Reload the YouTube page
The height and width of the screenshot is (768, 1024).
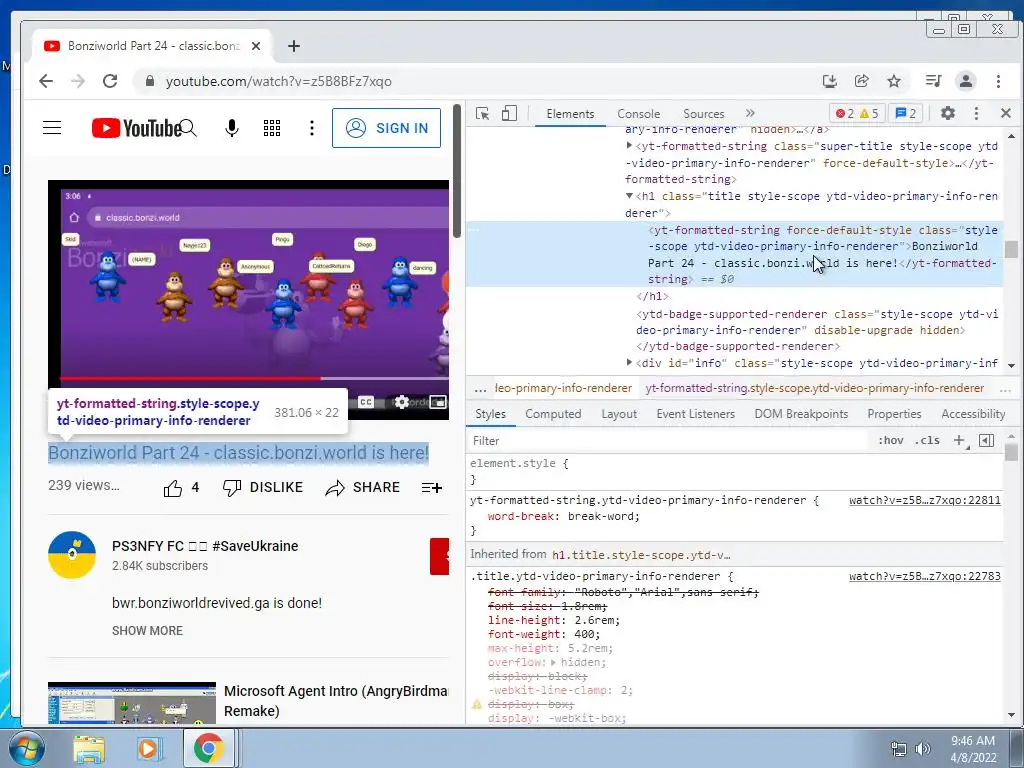tap(110, 81)
